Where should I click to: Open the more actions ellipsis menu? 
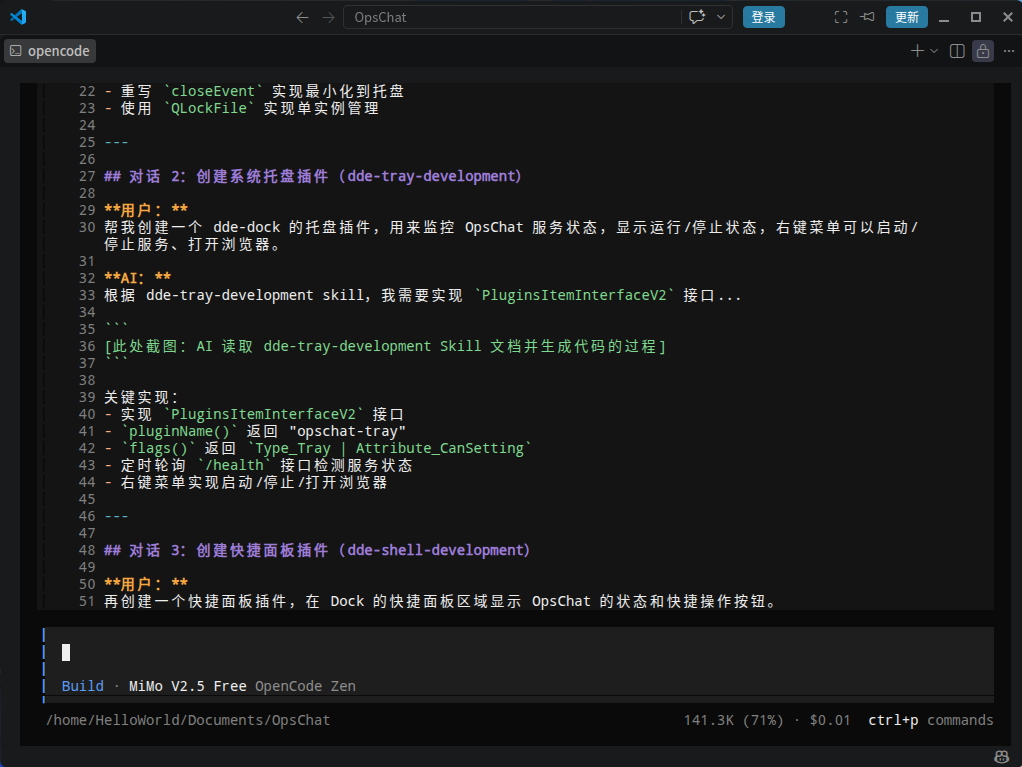tap(1009, 51)
